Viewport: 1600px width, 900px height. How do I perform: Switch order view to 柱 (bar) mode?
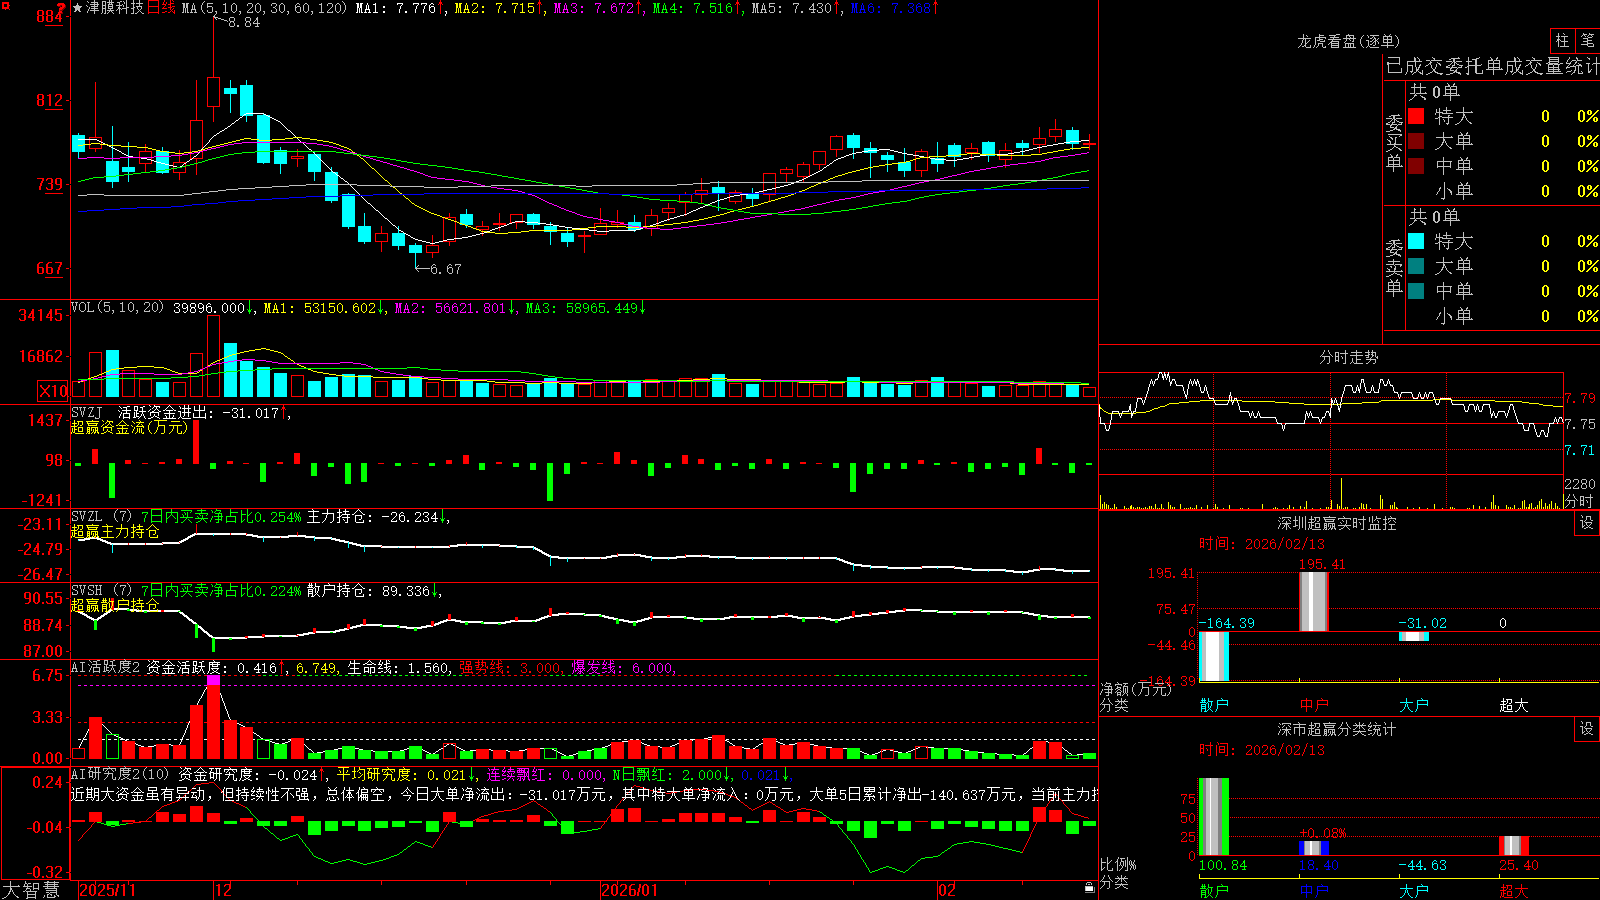click(x=1562, y=40)
